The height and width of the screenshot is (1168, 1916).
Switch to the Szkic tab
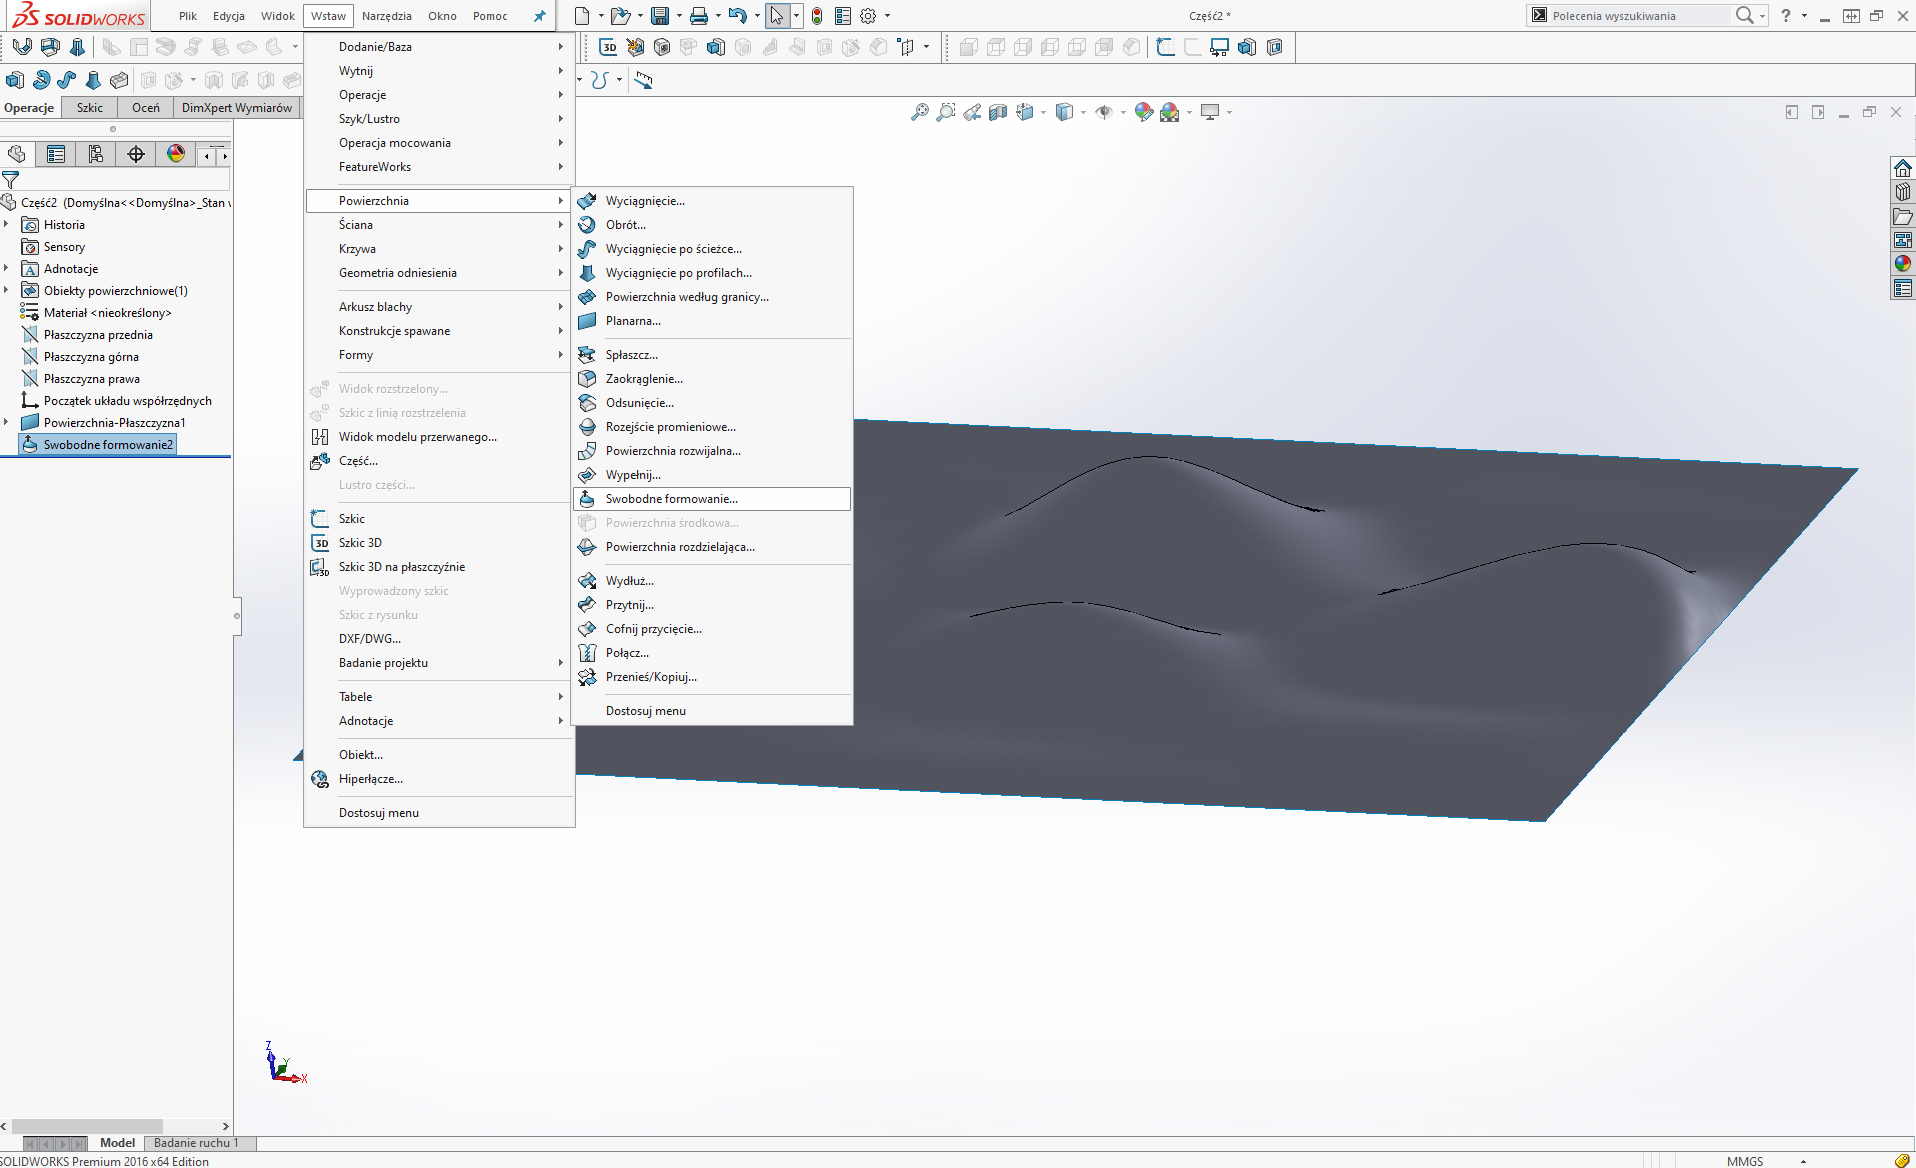click(x=89, y=108)
